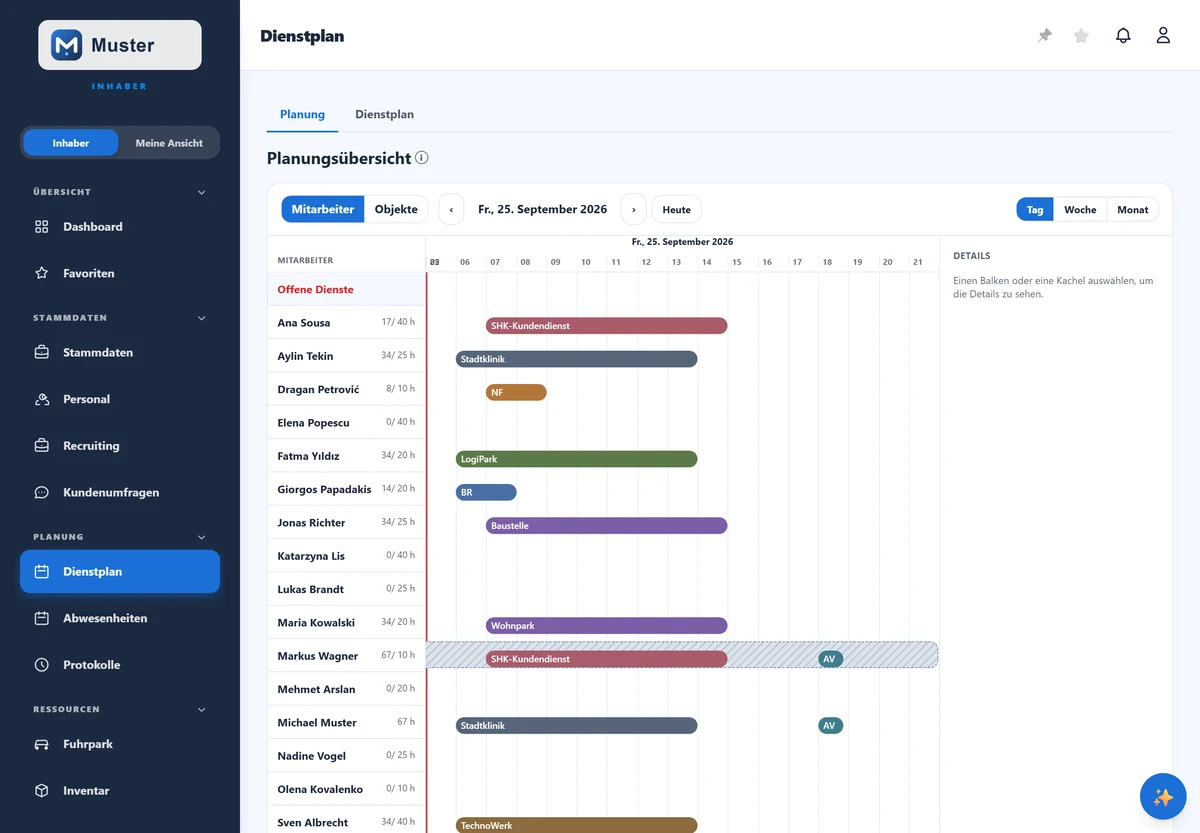Switch to Monat view
This screenshot has width=1200, height=833.
[1133, 210]
